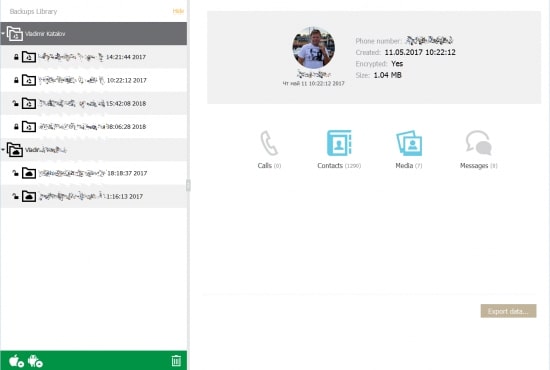
Task: Select the cloud backup 18:18:37 2017
Action: point(94,173)
